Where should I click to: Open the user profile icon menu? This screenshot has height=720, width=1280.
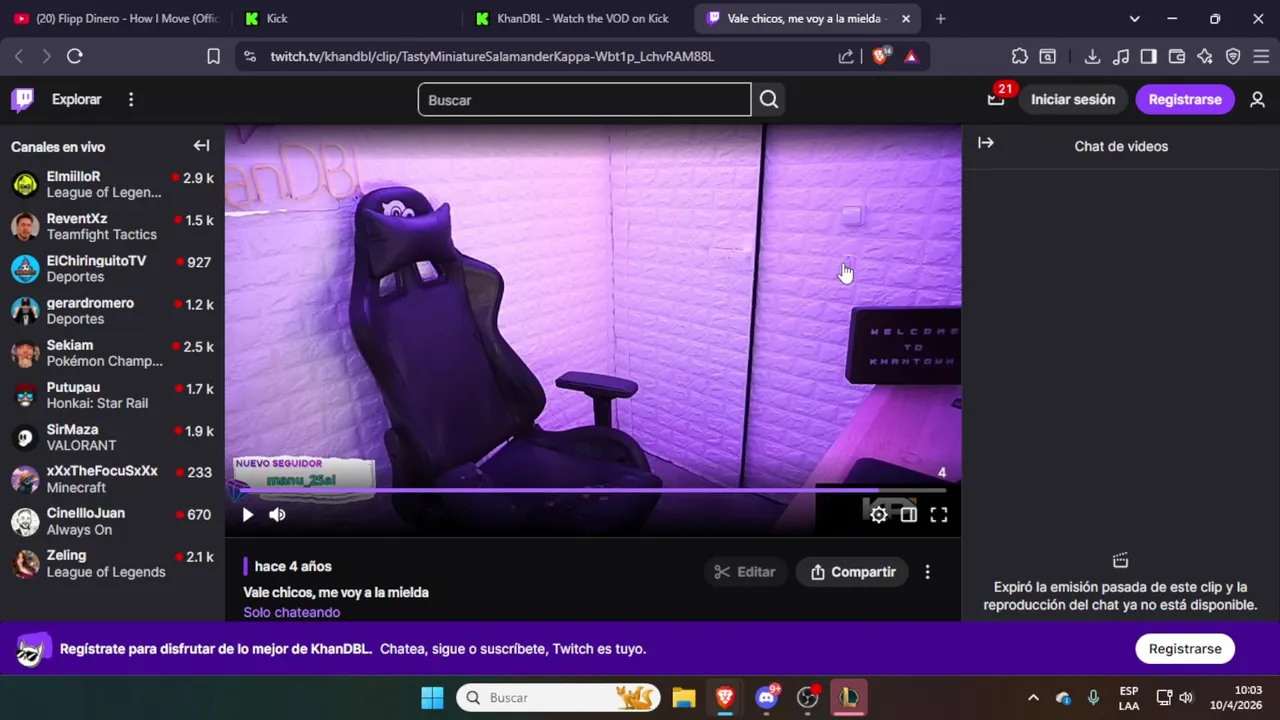click(1258, 99)
